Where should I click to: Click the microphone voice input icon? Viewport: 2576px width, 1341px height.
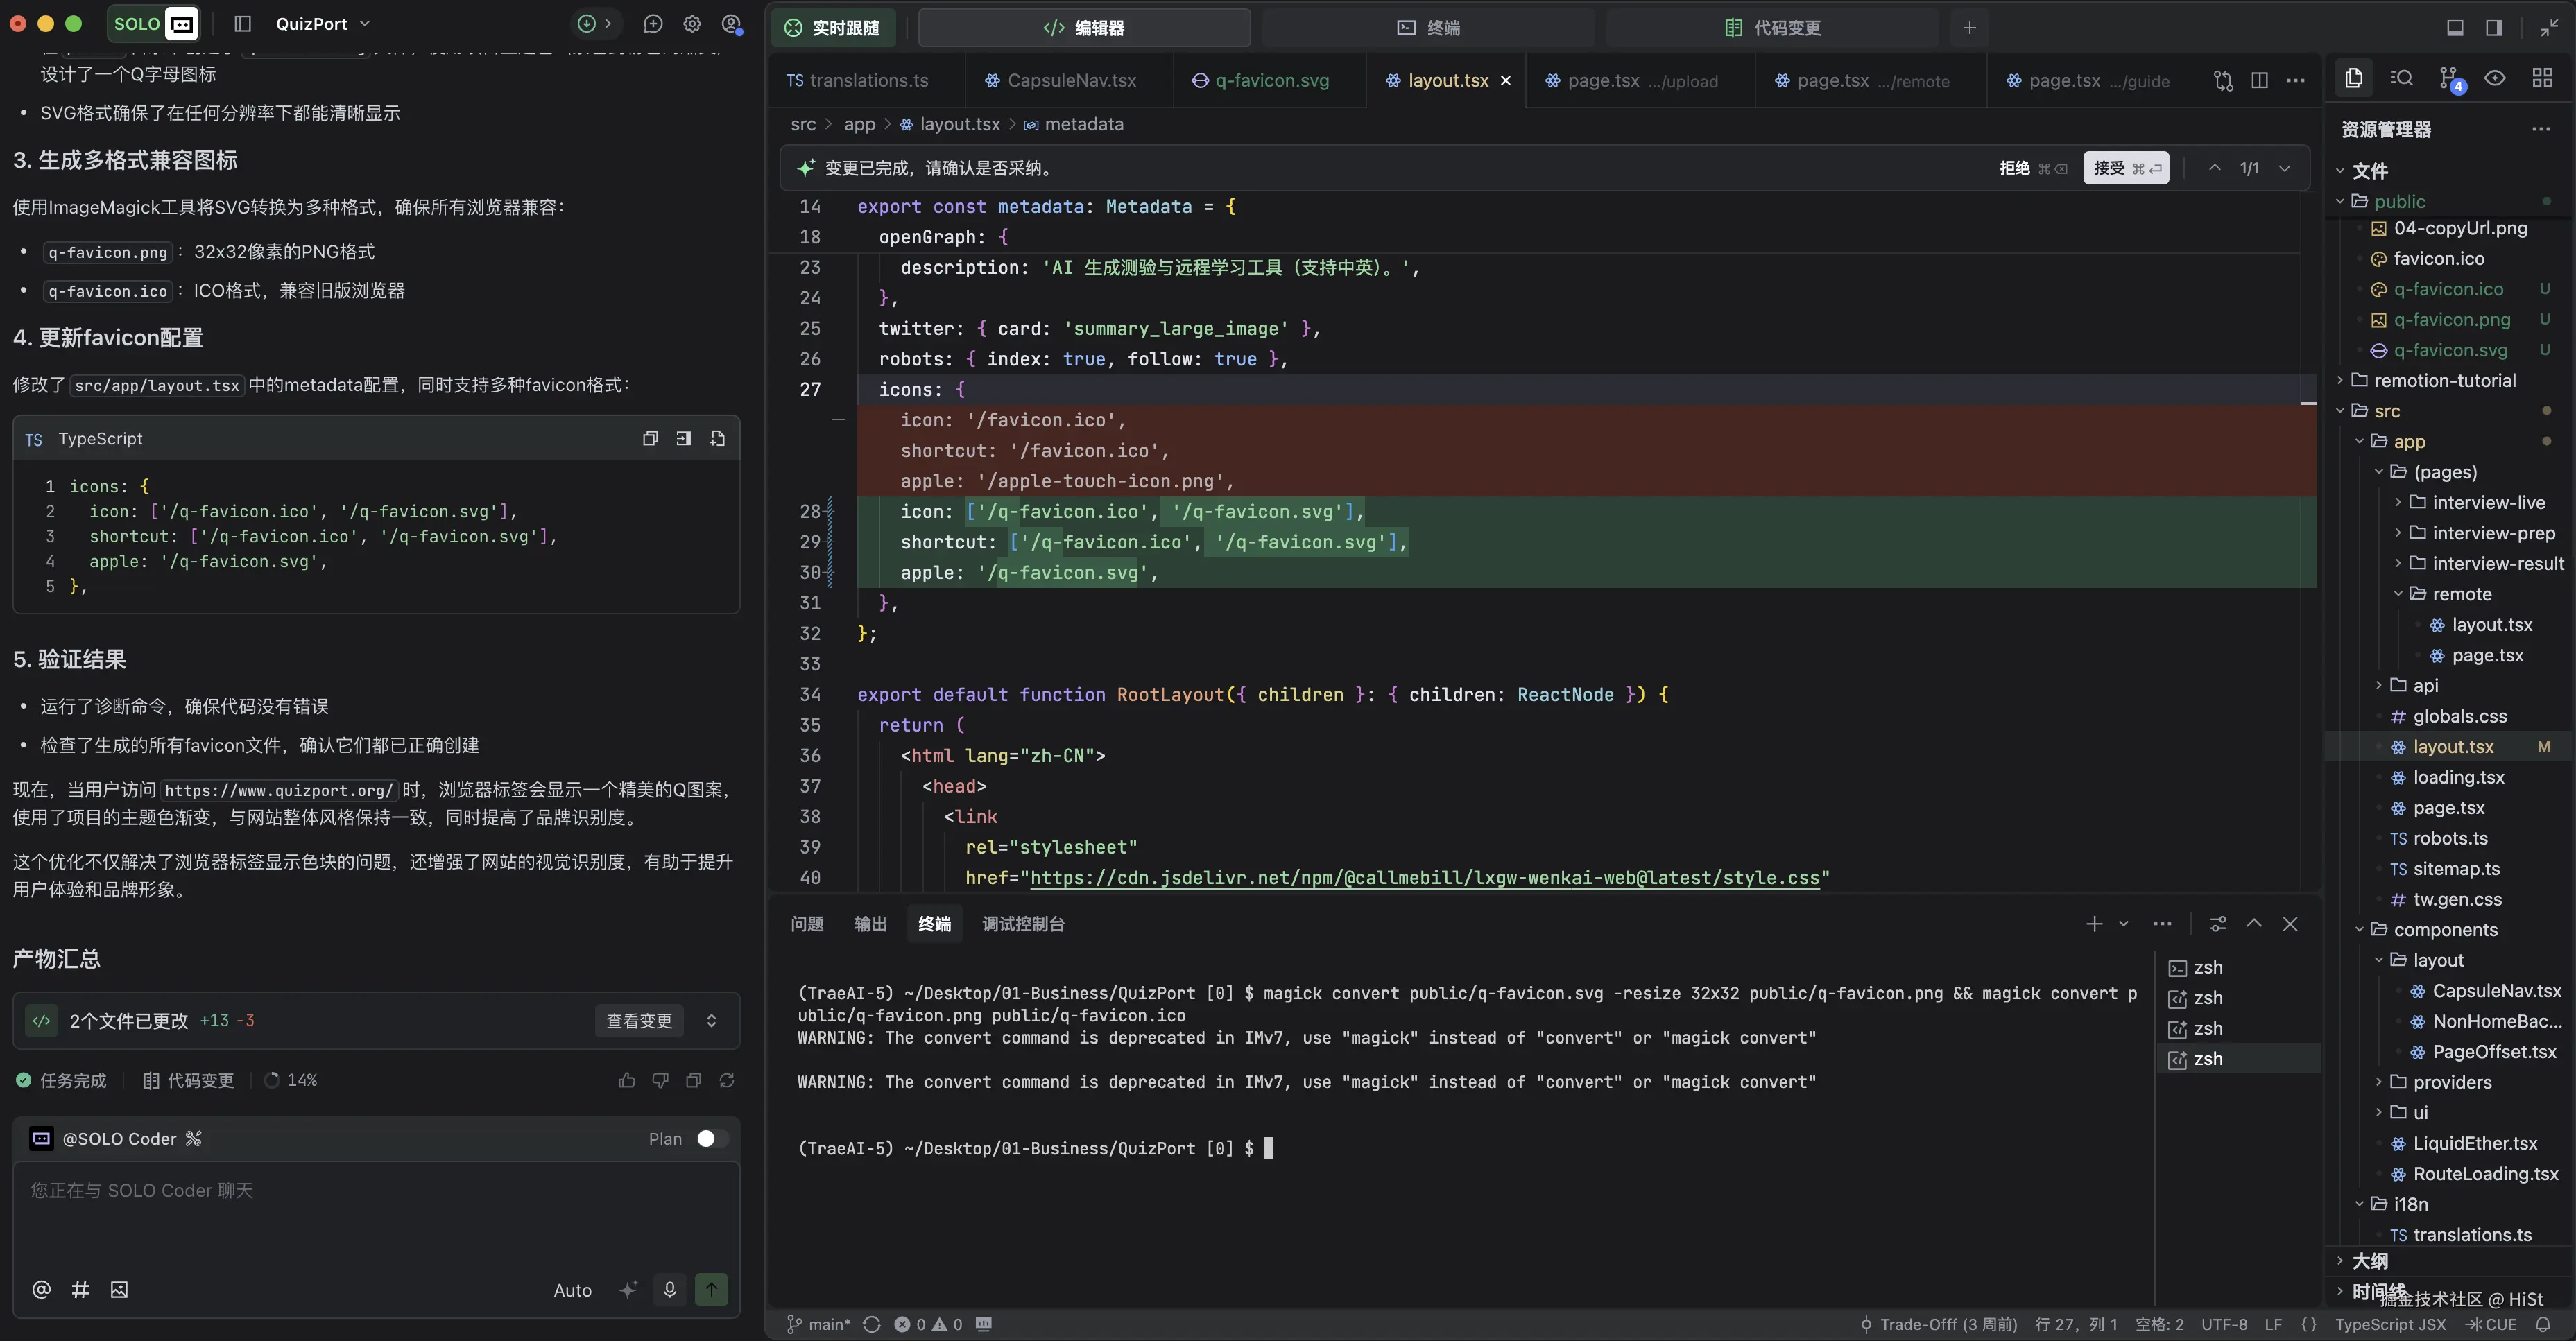click(669, 1290)
